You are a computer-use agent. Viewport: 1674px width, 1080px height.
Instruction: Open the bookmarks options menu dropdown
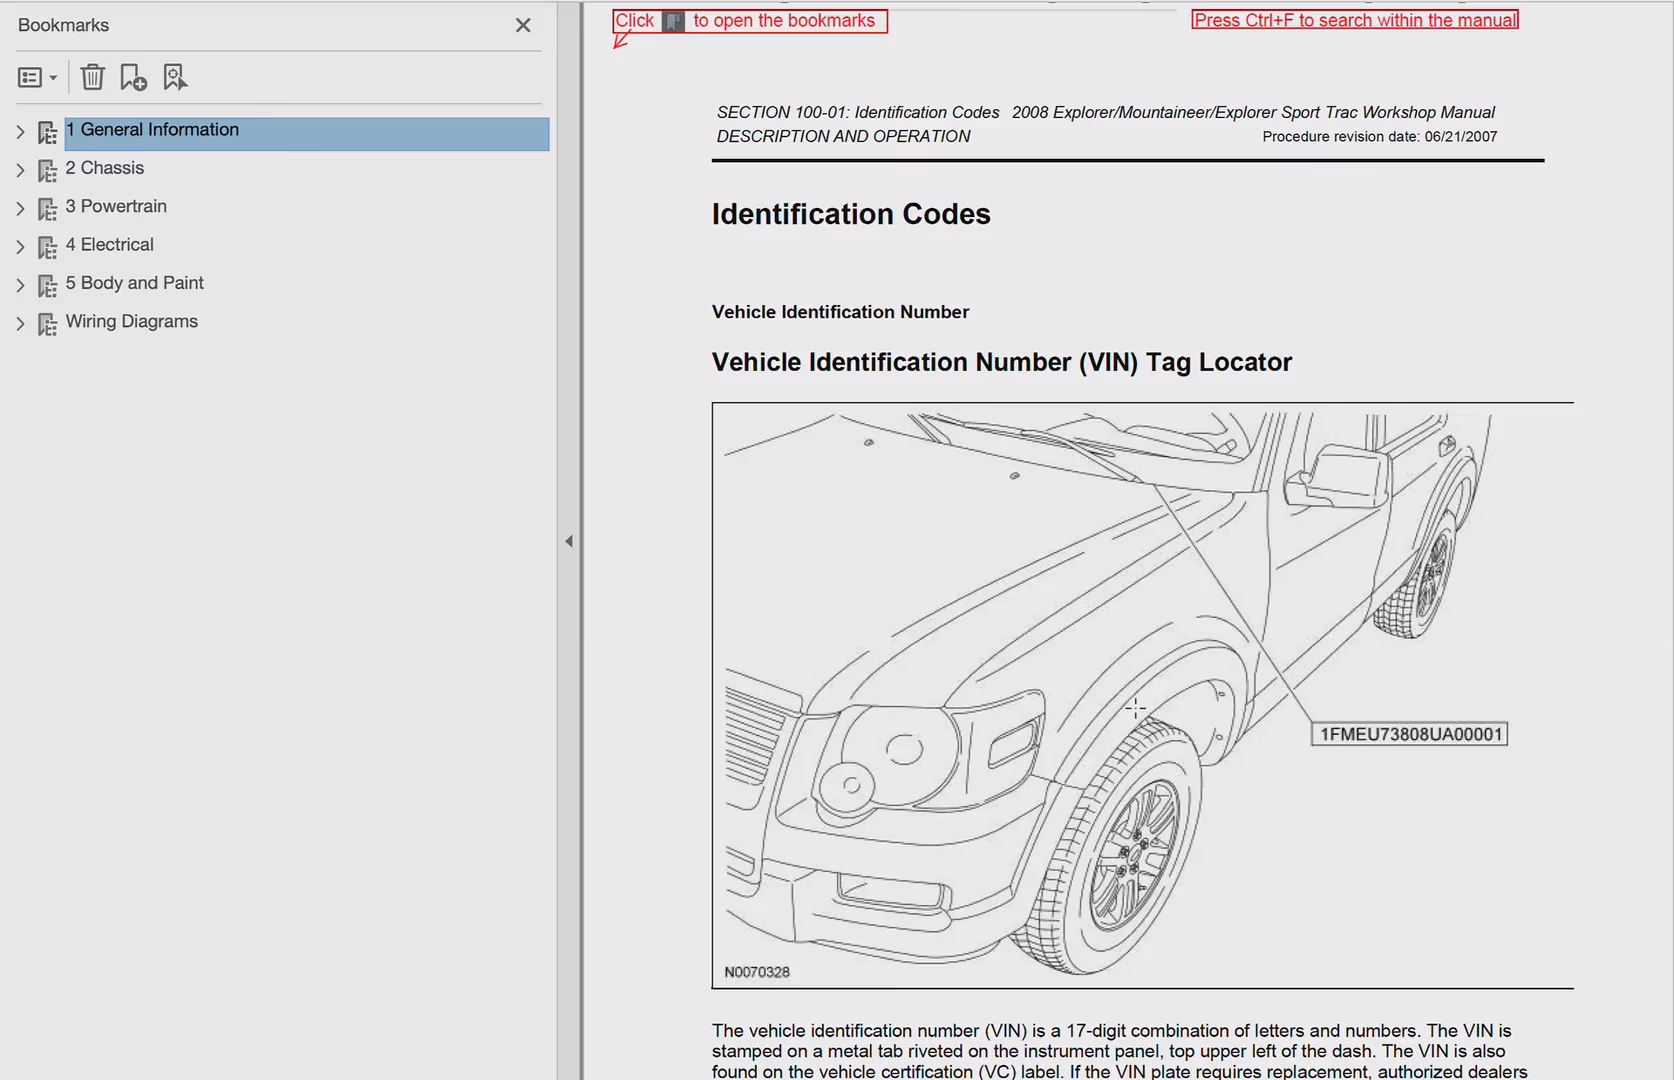pos(37,77)
